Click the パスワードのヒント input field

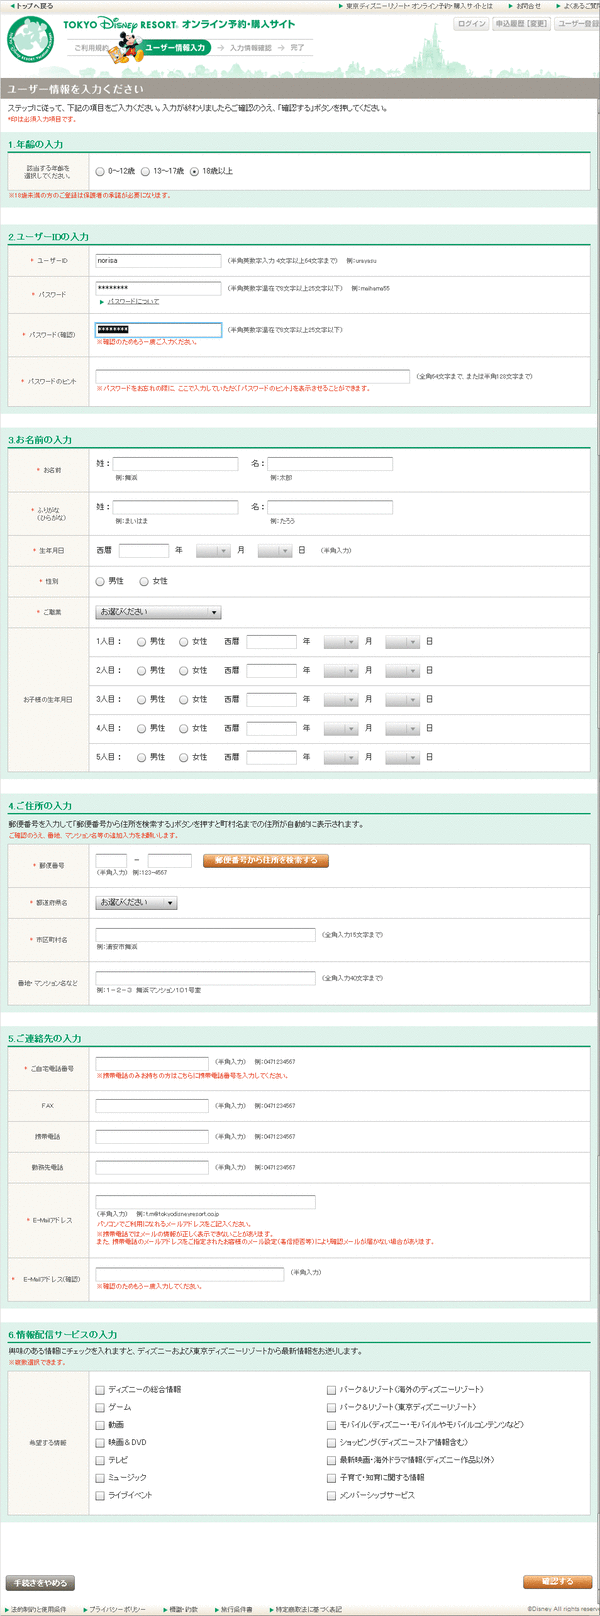[252, 376]
